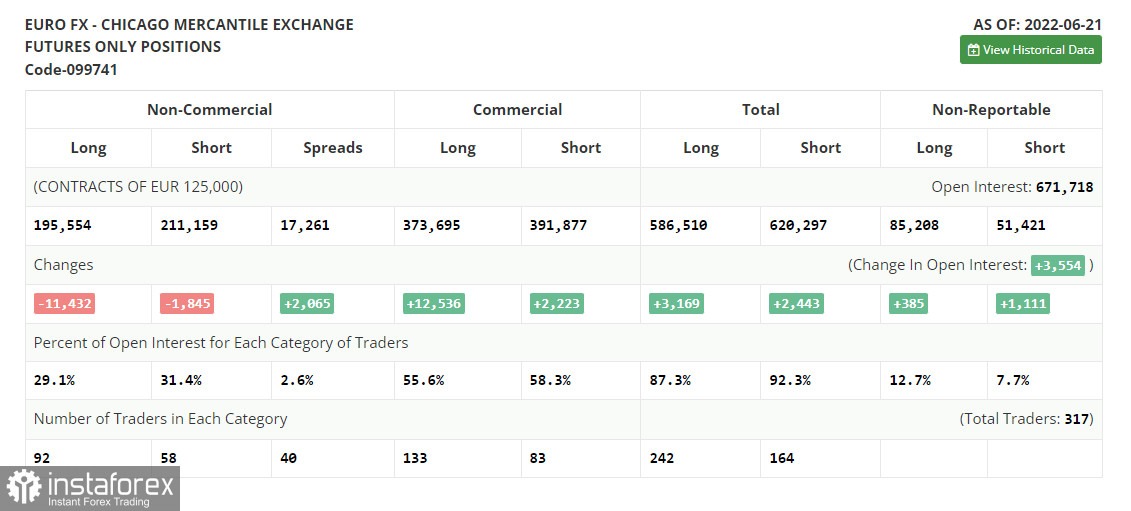Click the red -11,432 change badge
The width and height of the screenshot is (1131, 511).
[64, 303]
